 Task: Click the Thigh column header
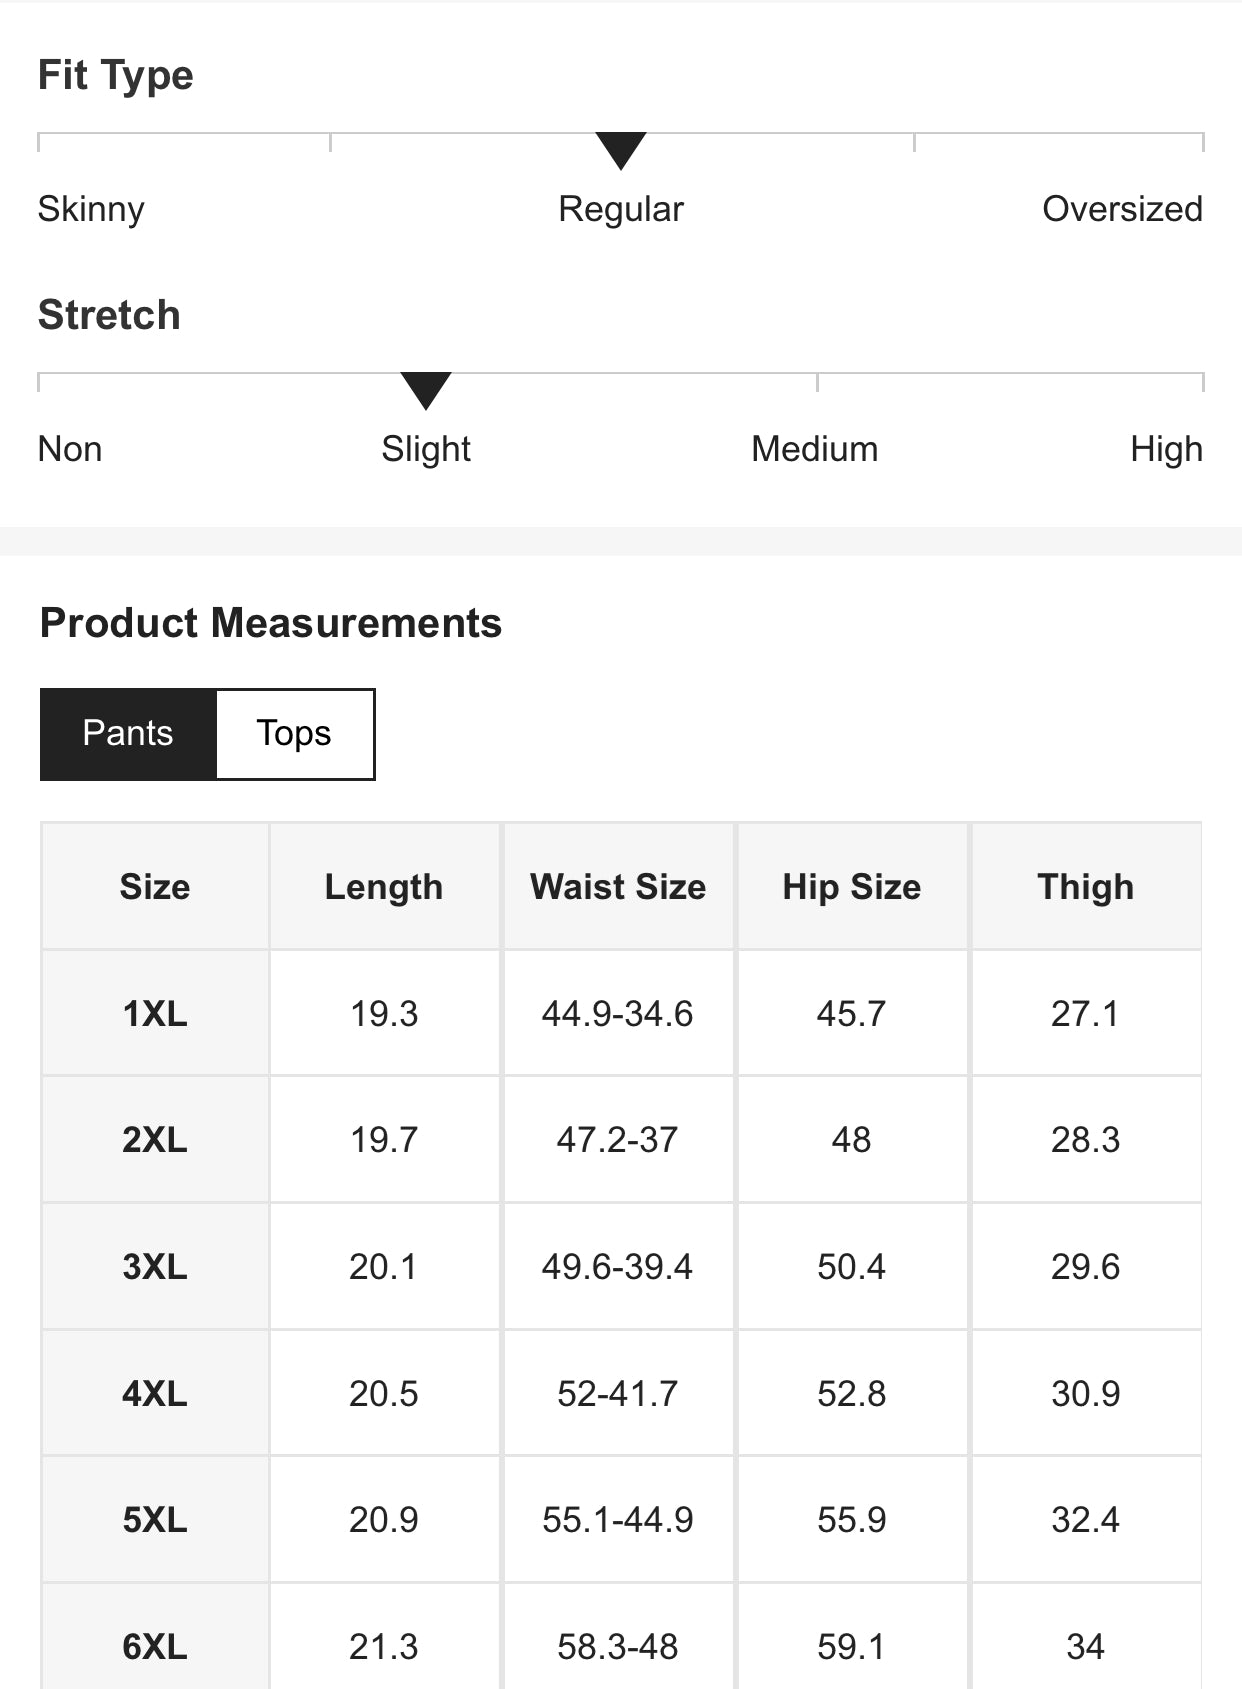pyautogui.click(x=1086, y=887)
